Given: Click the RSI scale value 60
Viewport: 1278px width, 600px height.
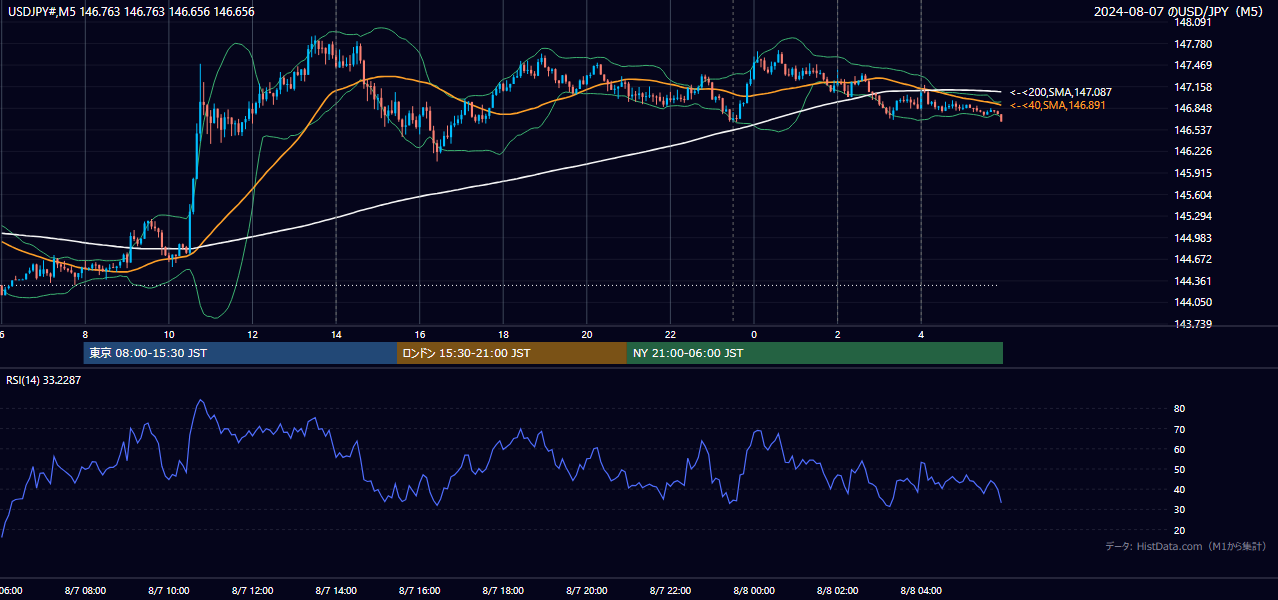Looking at the screenshot, I should coord(1180,449).
